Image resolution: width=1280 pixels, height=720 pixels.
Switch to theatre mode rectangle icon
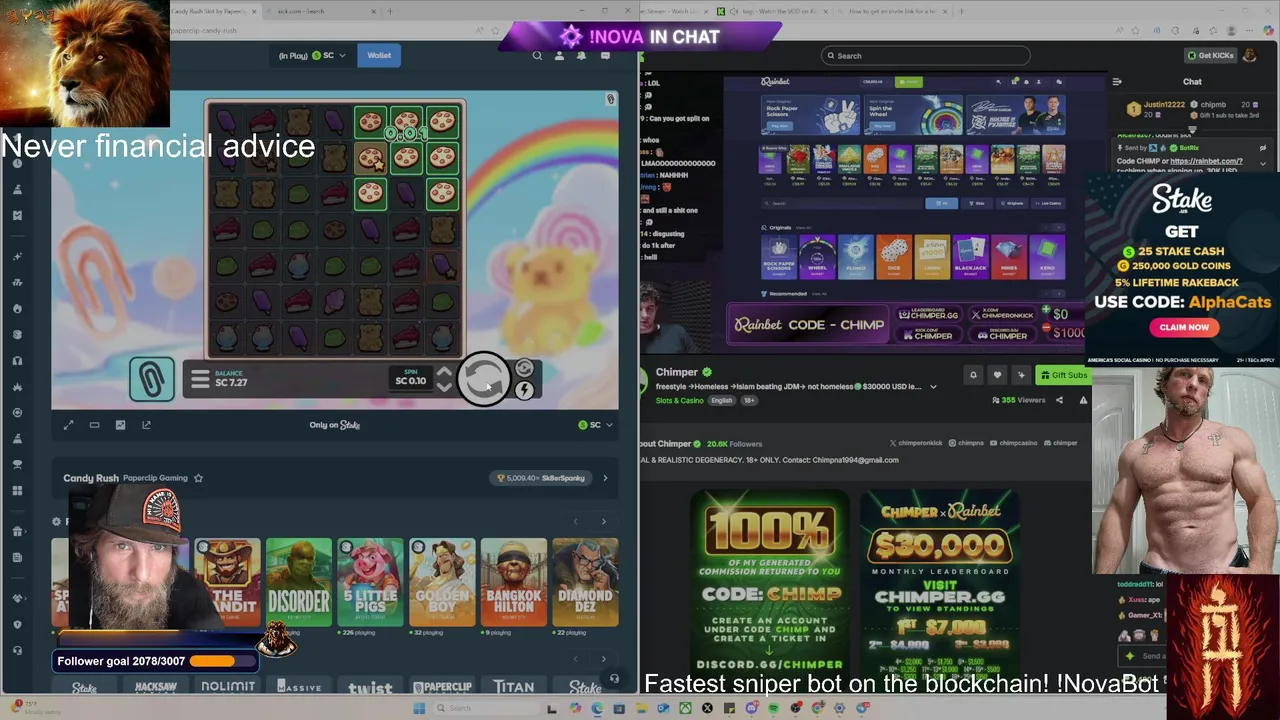[94, 425]
